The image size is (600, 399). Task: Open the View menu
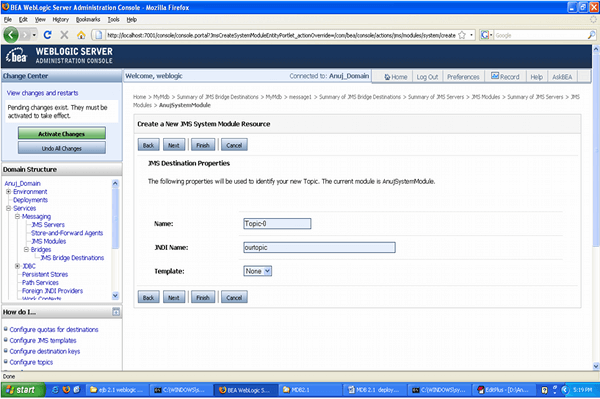click(x=40, y=20)
